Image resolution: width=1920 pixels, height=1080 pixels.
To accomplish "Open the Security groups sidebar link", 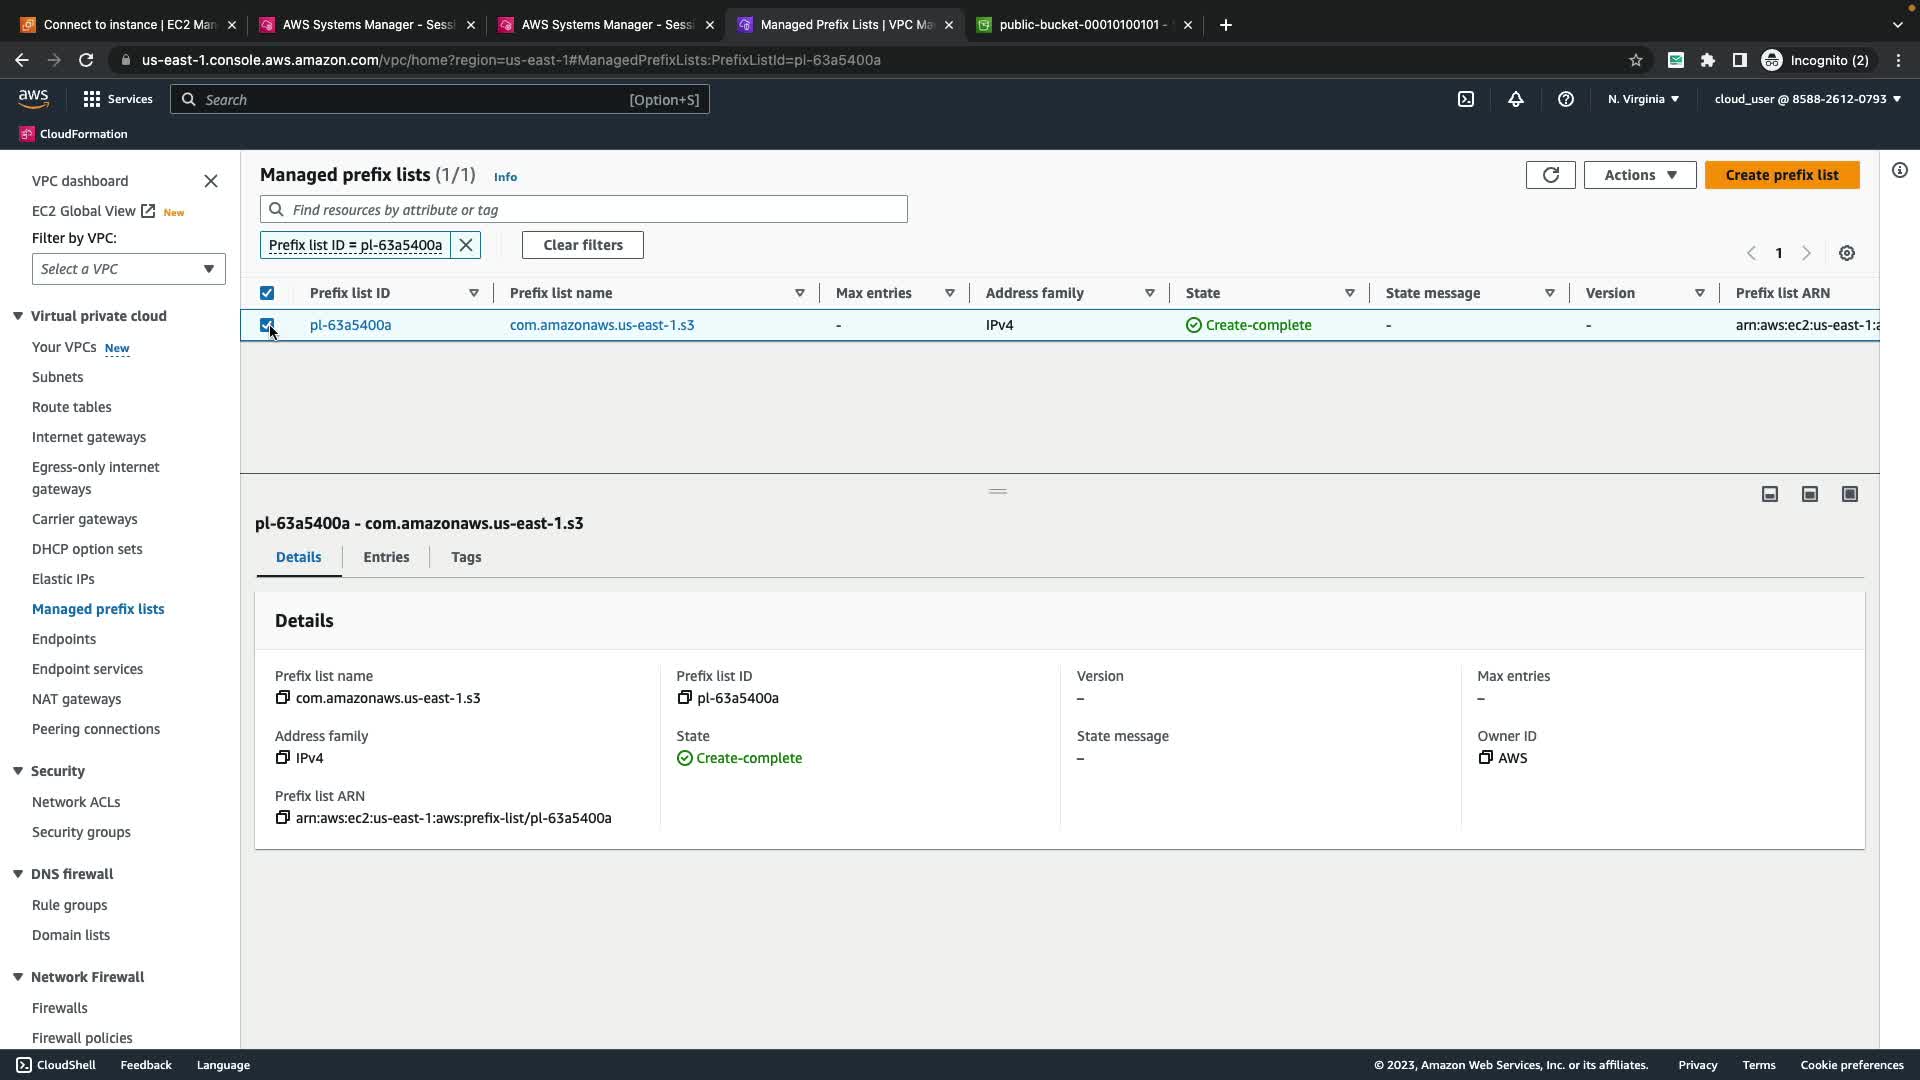I will click(81, 832).
